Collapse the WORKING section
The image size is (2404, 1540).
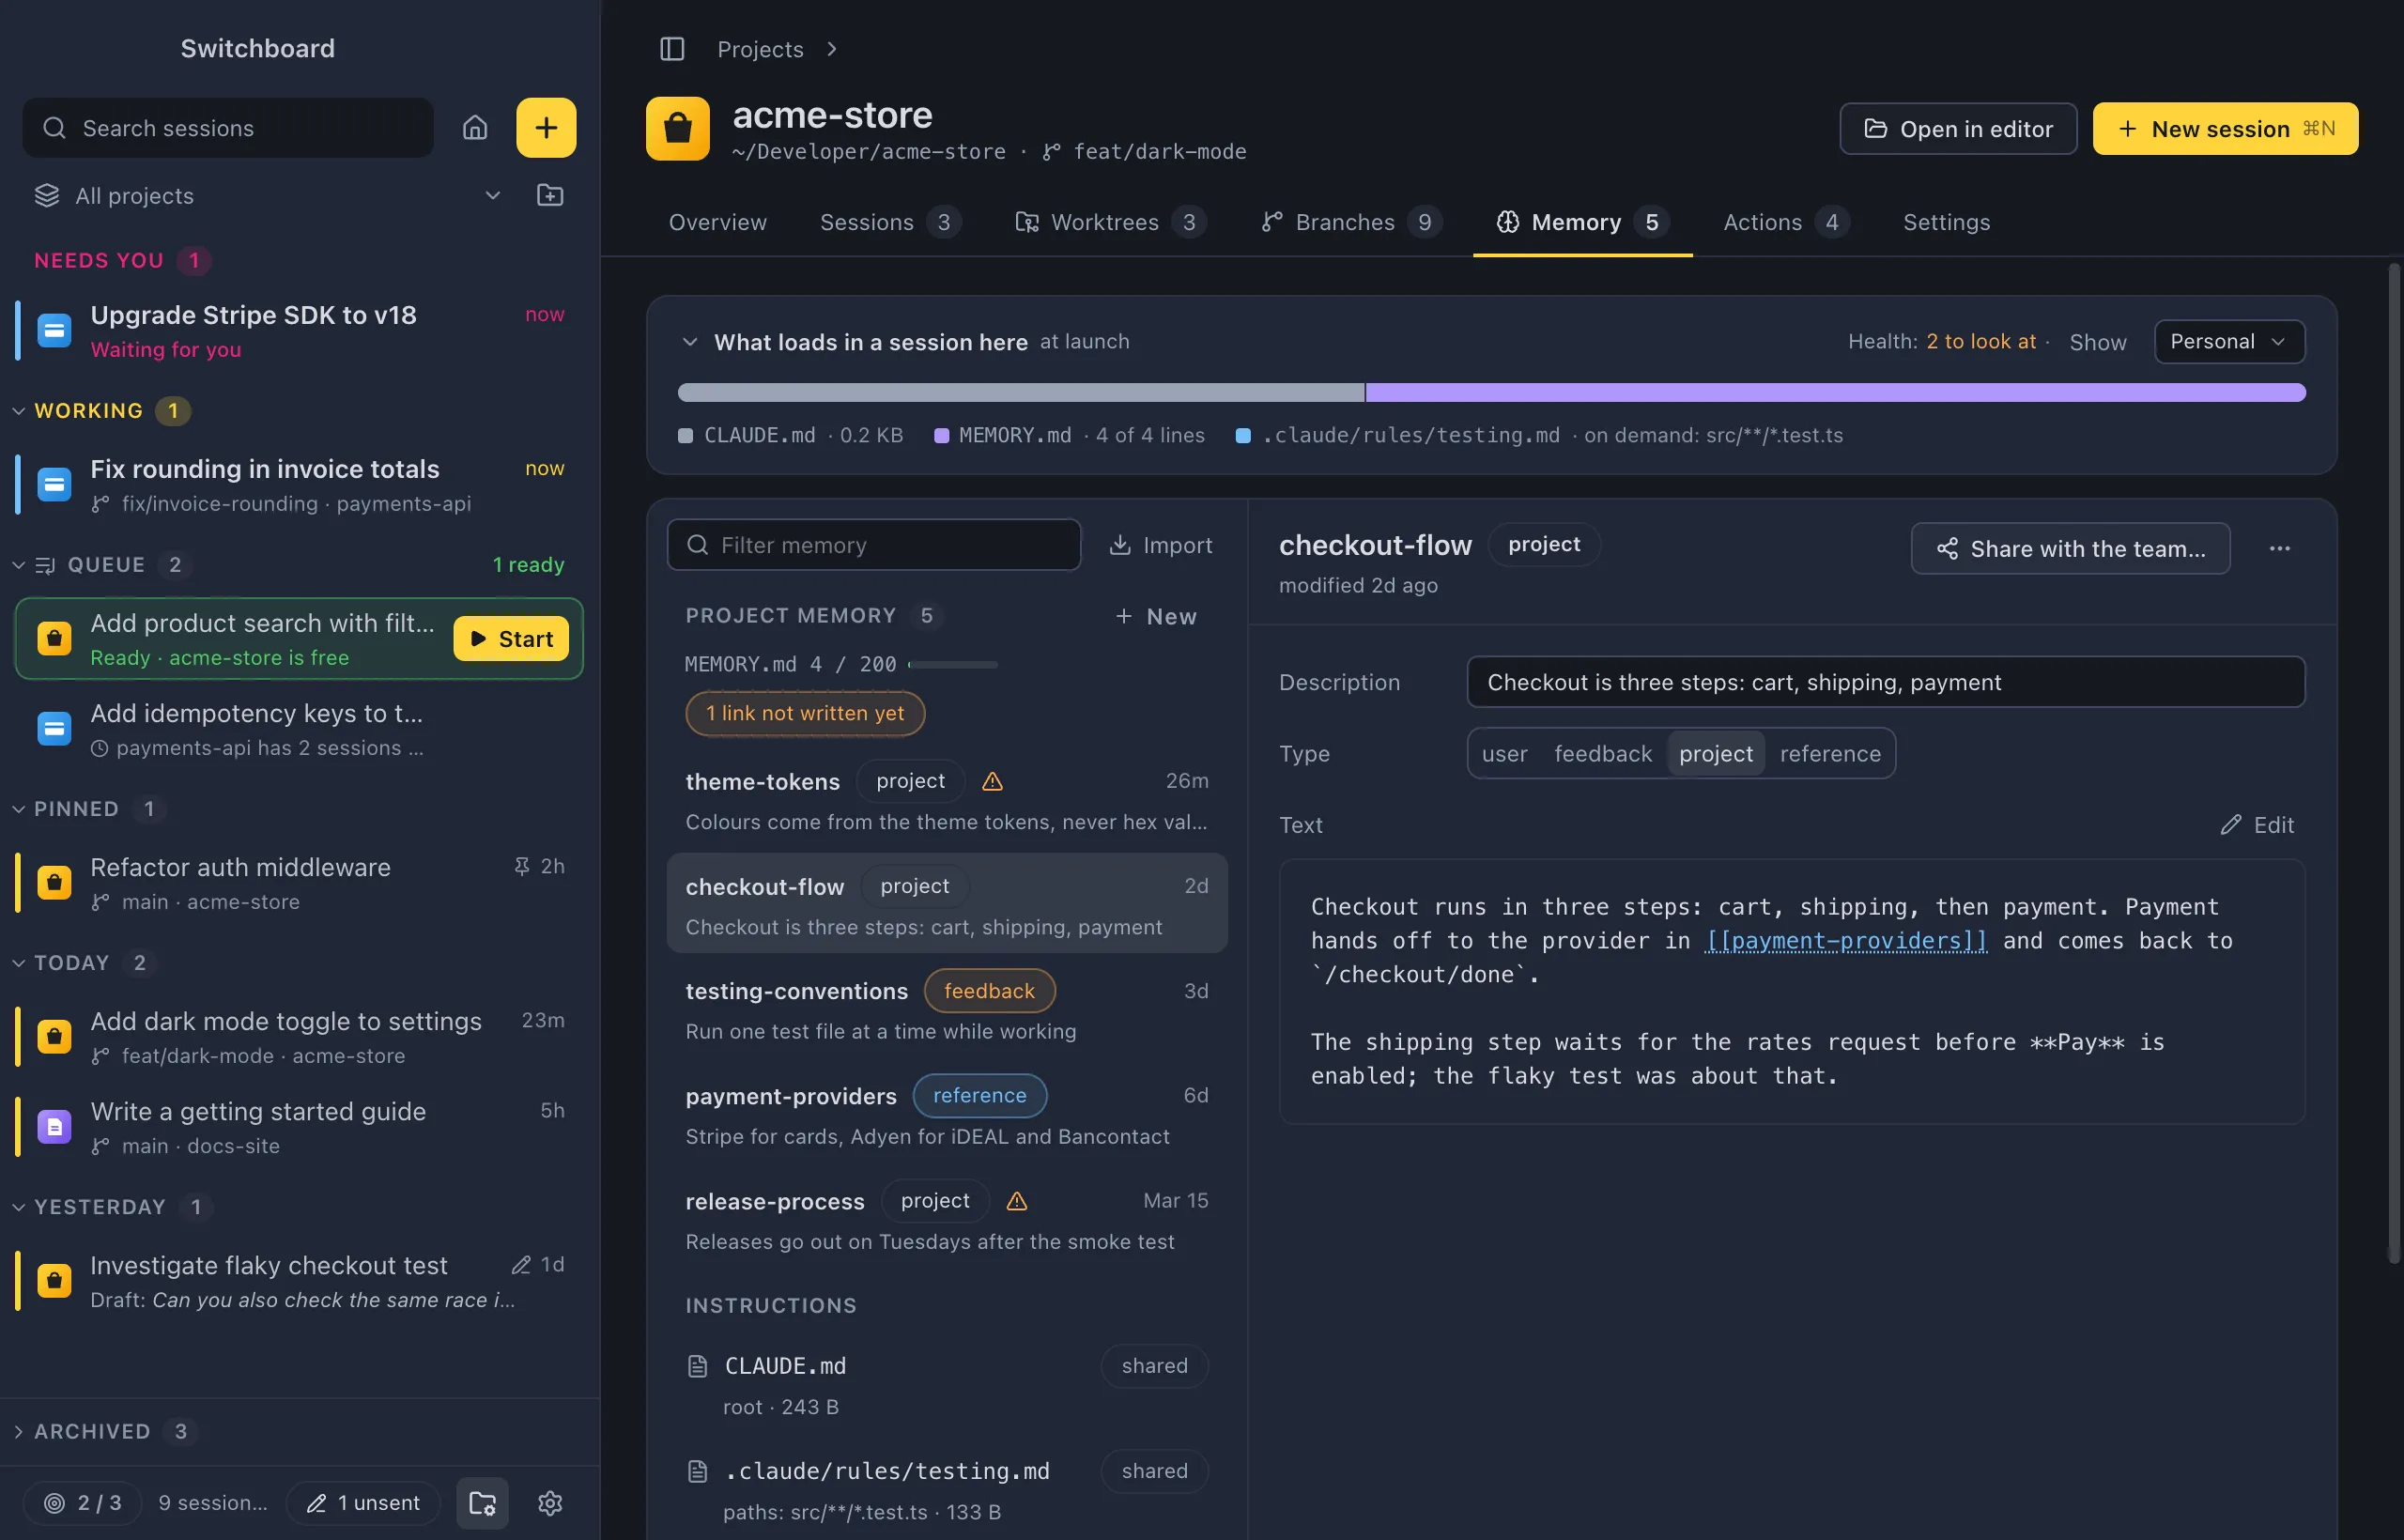point(18,411)
